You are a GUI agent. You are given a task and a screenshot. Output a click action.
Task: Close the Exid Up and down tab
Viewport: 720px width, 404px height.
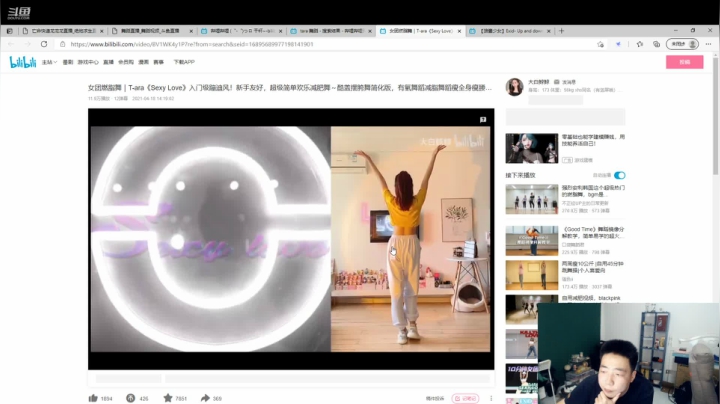click(x=548, y=31)
